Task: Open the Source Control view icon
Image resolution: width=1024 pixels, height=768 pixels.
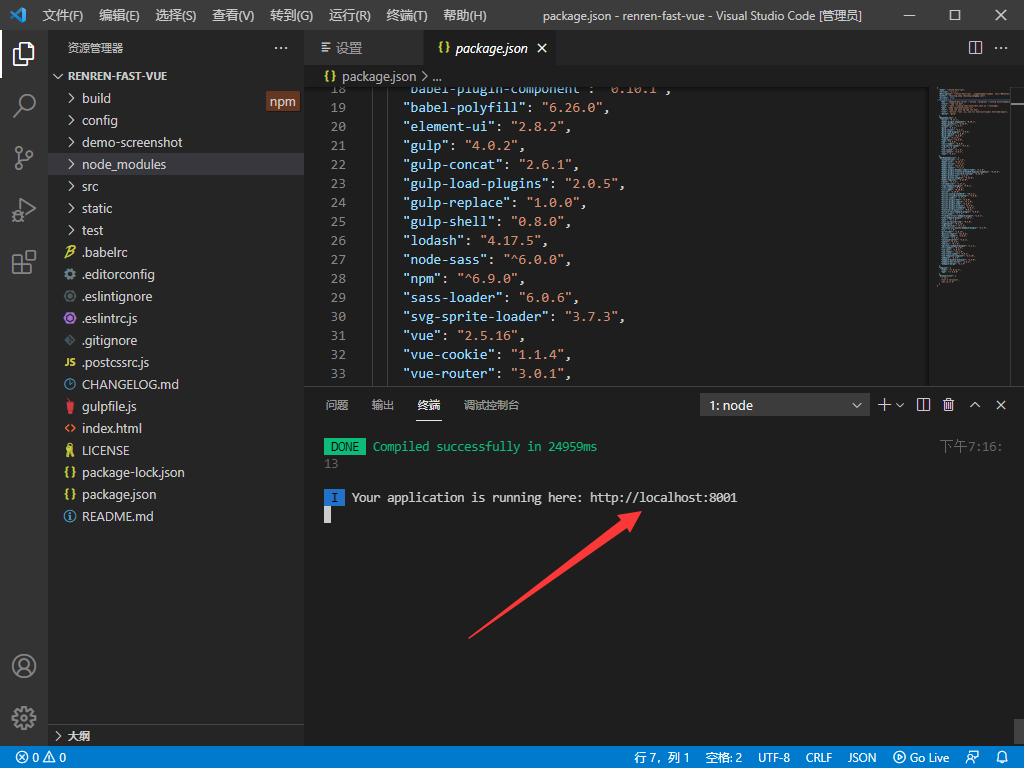Action: coord(24,158)
